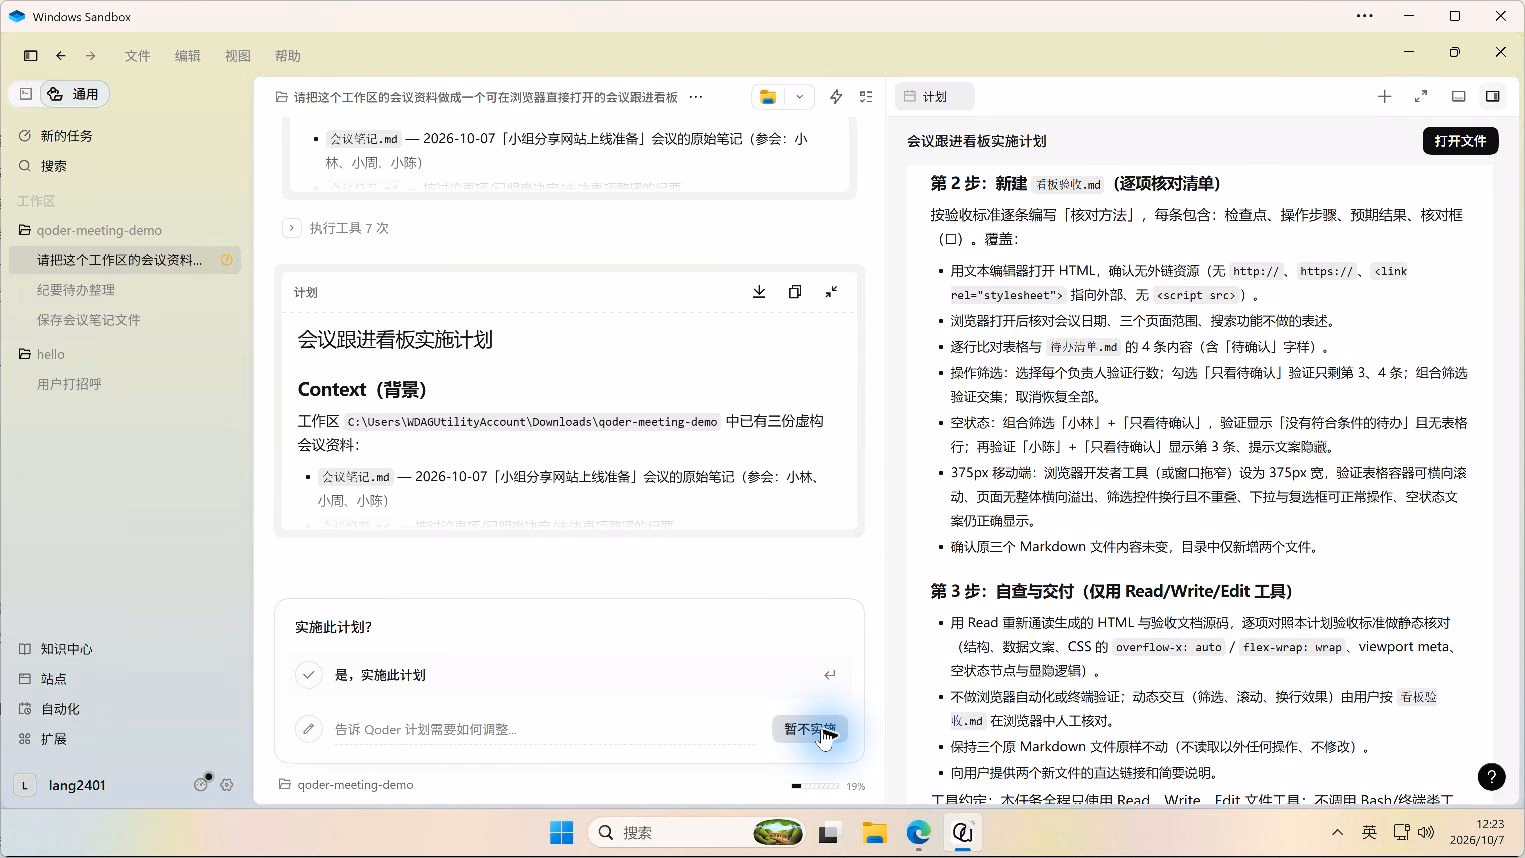Toggle the right side panel layout icon
The image size is (1525, 858).
click(x=1492, y=97)
